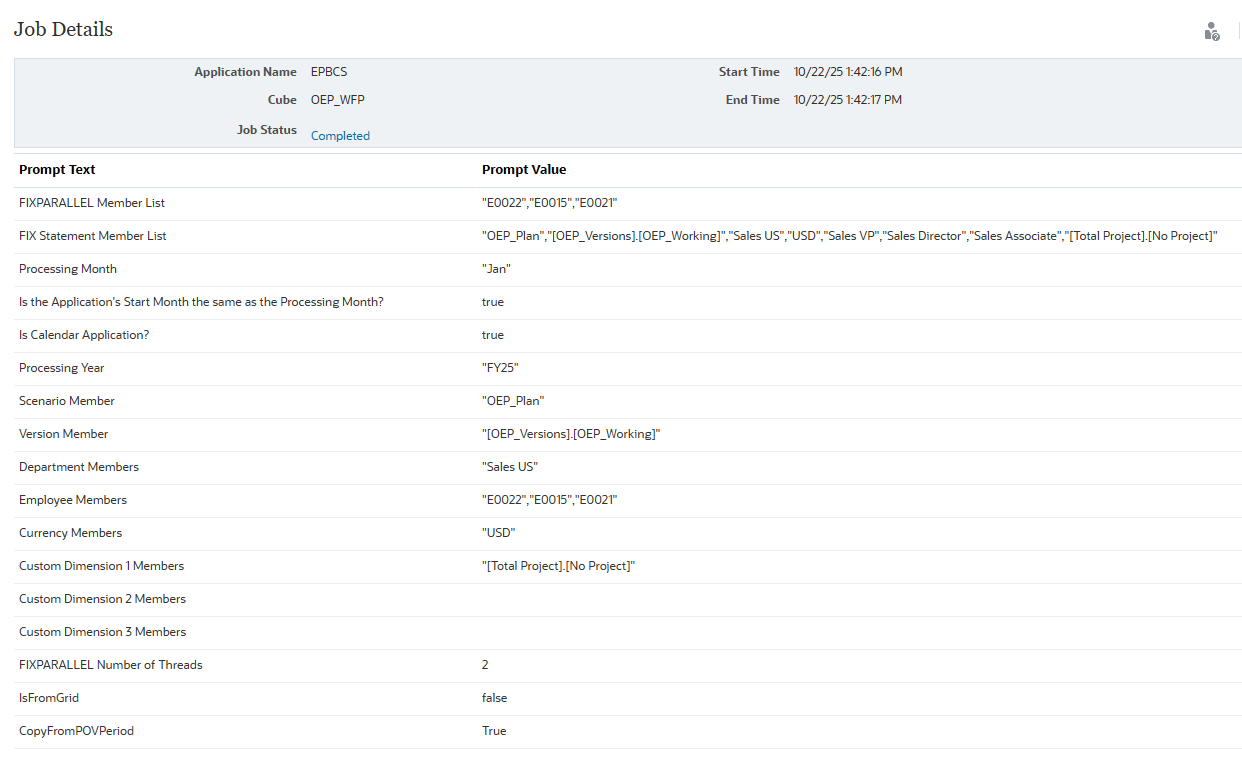This screenshot has height=770, width=1242.
Task: Select the Processing Year label
Action: tap(62, 368)
